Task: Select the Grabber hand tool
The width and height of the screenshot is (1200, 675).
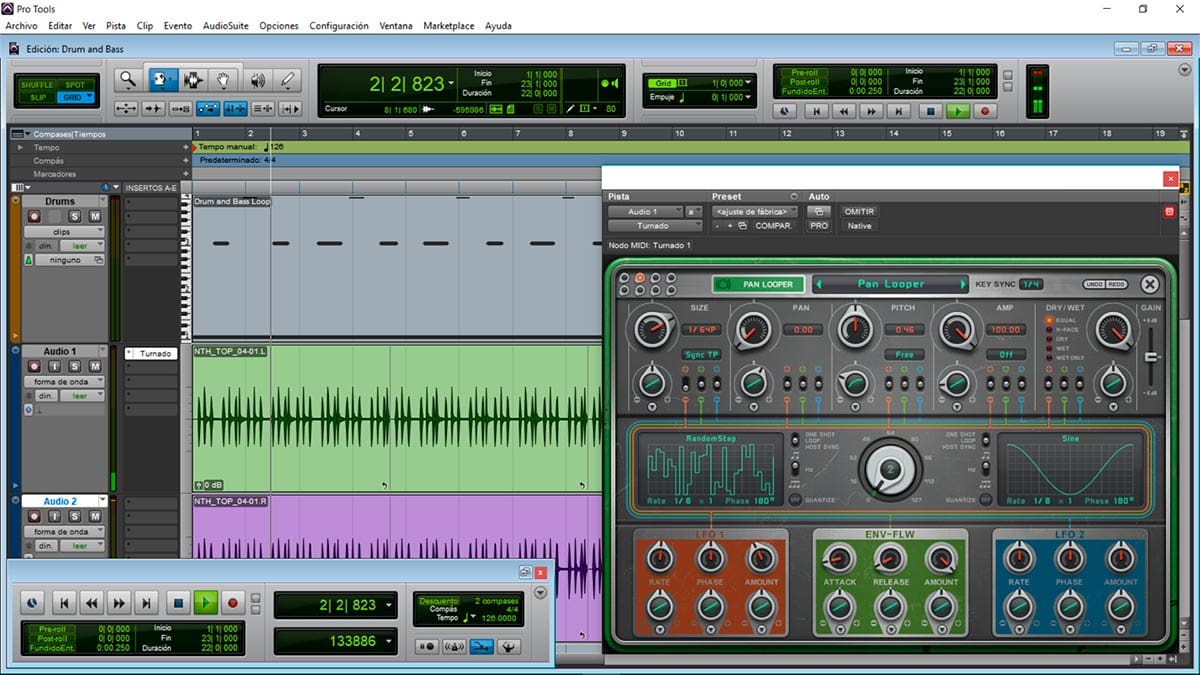Action: coord(224,80)
